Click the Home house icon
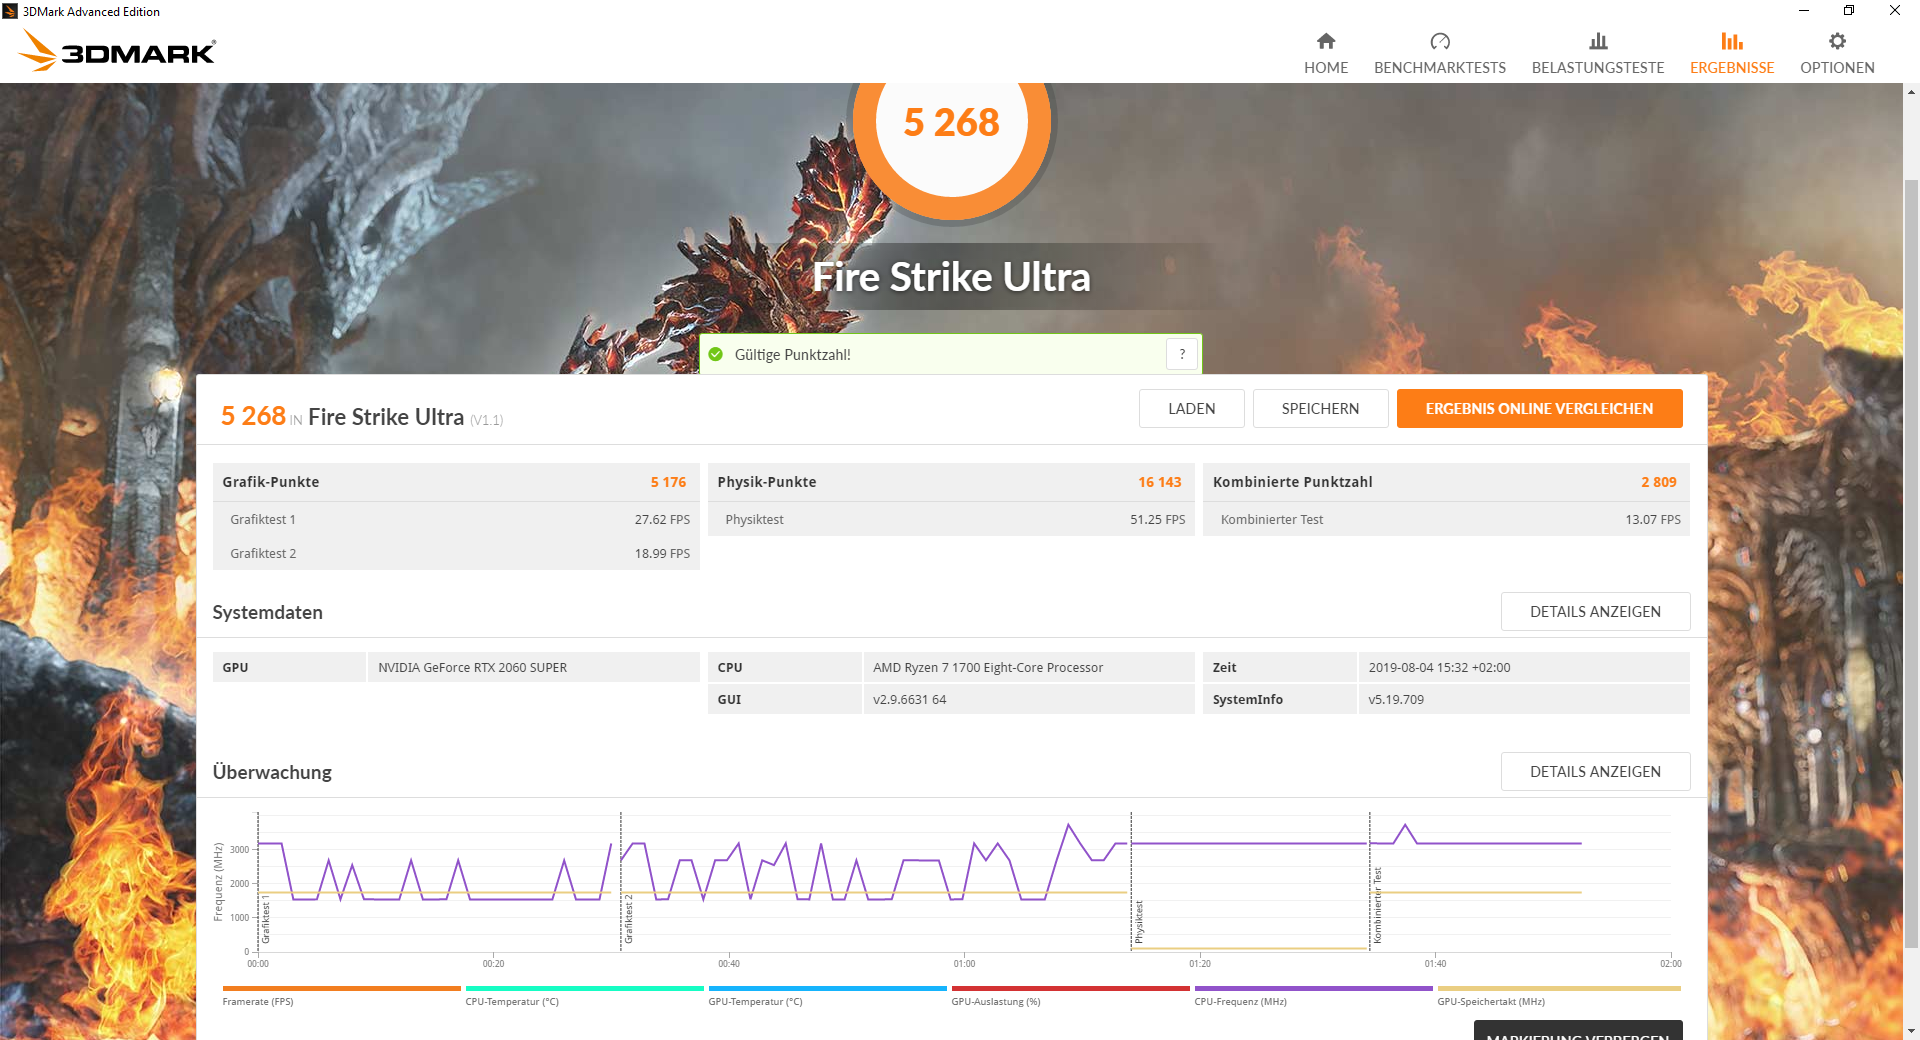This screenshot has width=1920, height=1040. tap(1326, 41)
